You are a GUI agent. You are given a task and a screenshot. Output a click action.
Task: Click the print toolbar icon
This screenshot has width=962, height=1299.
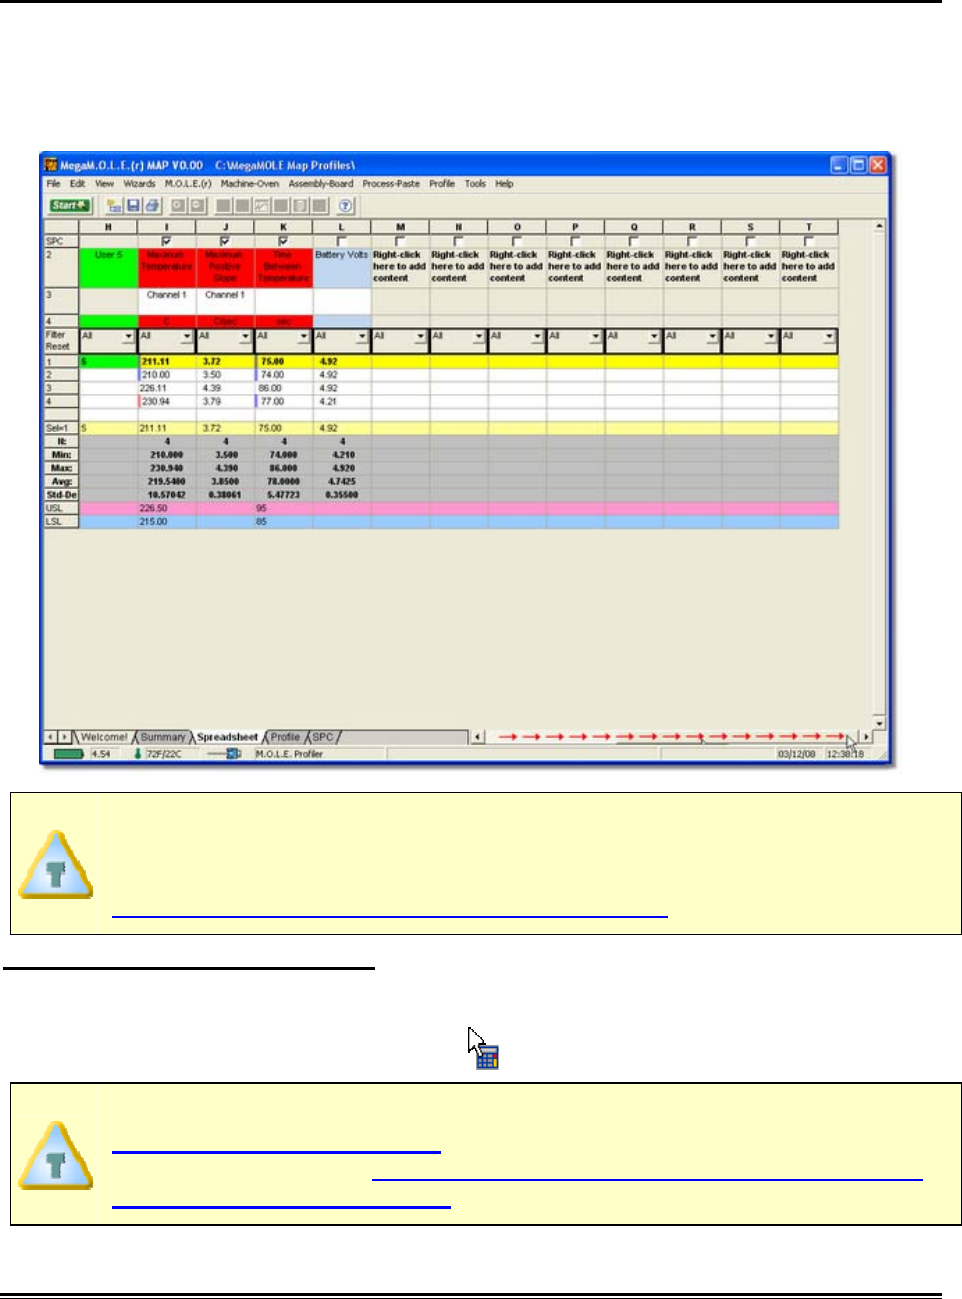click(x=152, y=205)
